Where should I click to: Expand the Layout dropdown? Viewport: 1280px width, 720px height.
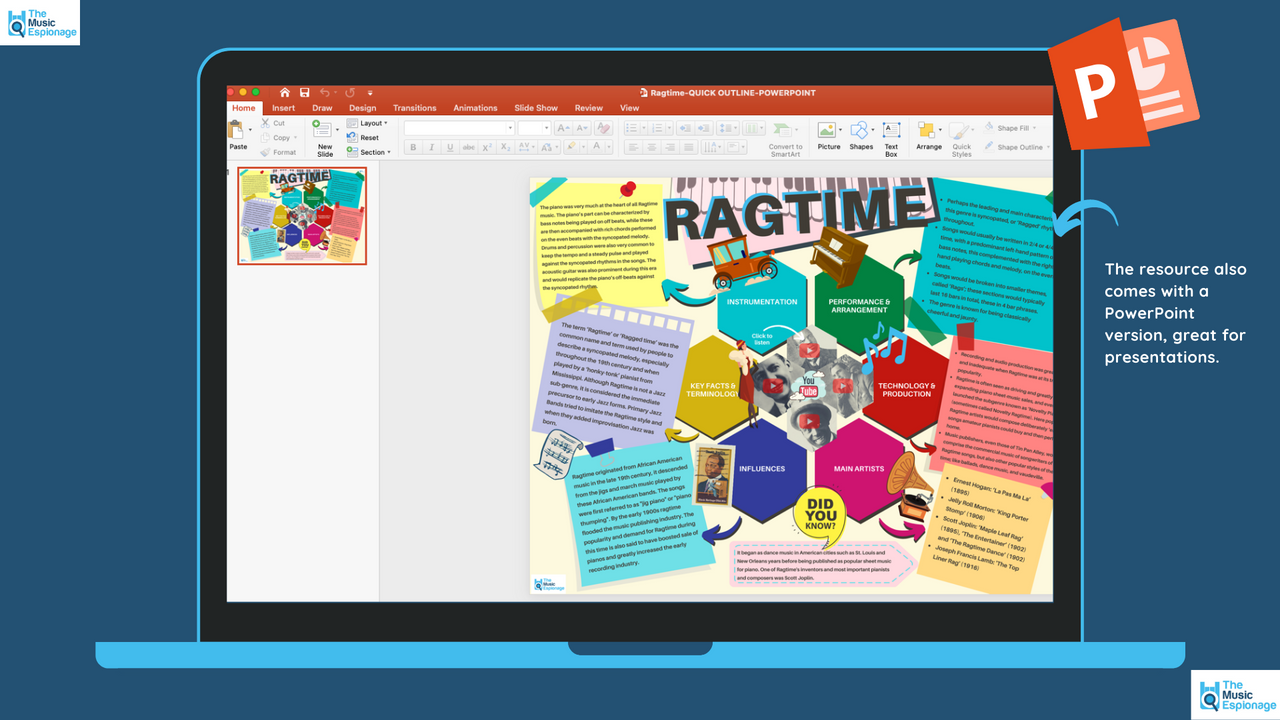368,123
